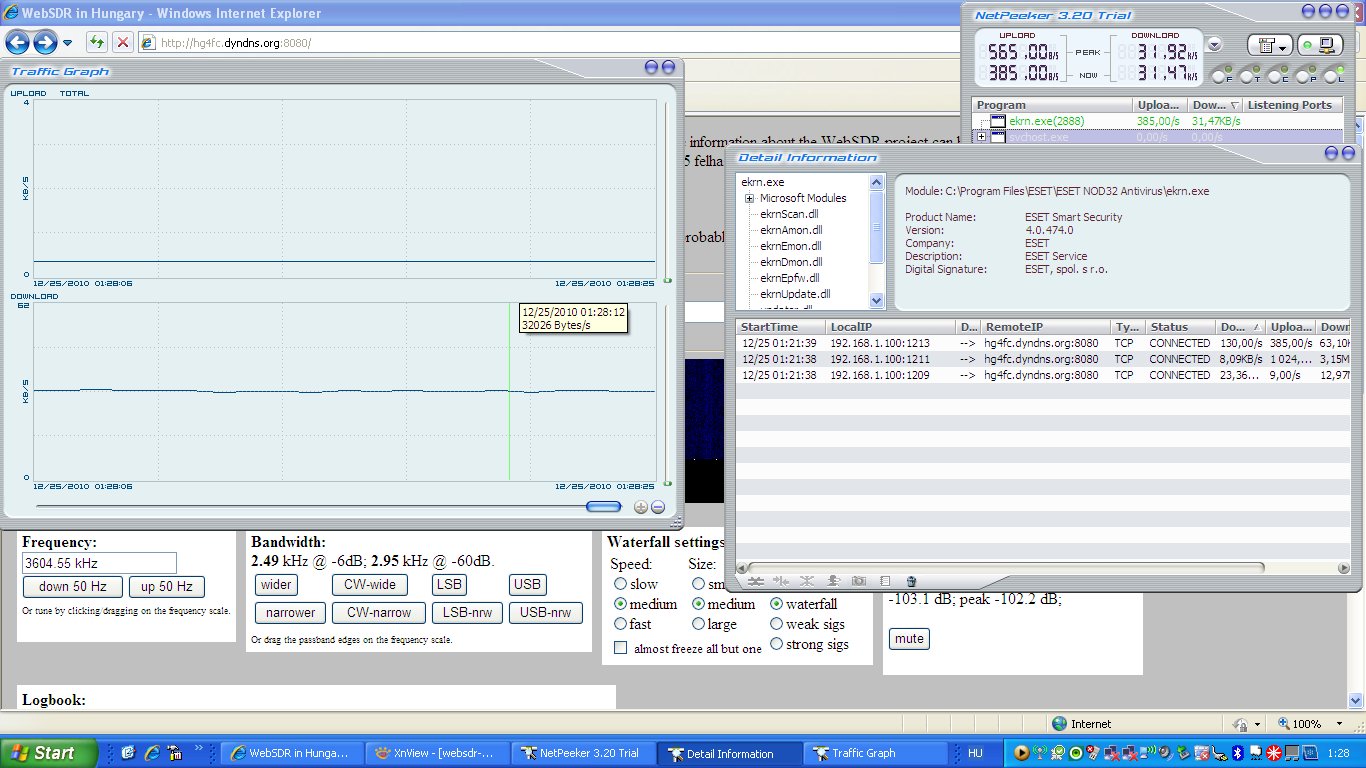Expand the Microsoft Modules tree node
The image size is (1366, 768).
click(x=749, y=198)
